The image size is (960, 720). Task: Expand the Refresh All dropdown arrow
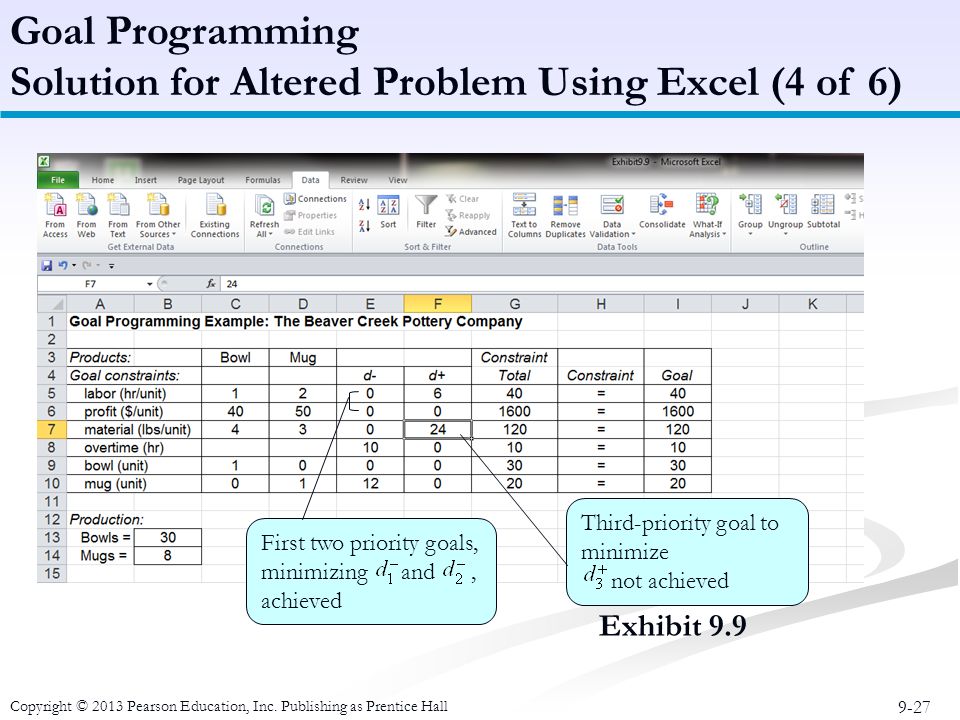pyautogui.click(x=271, y=234)
